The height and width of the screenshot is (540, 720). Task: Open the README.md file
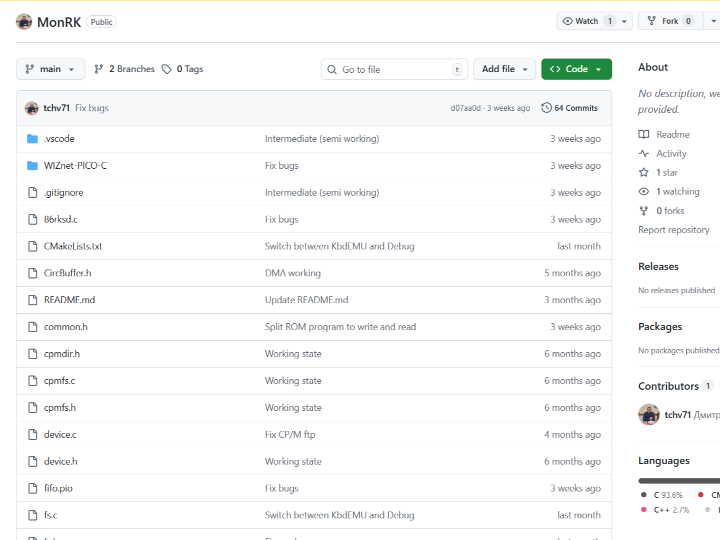[x=70, y=300]
